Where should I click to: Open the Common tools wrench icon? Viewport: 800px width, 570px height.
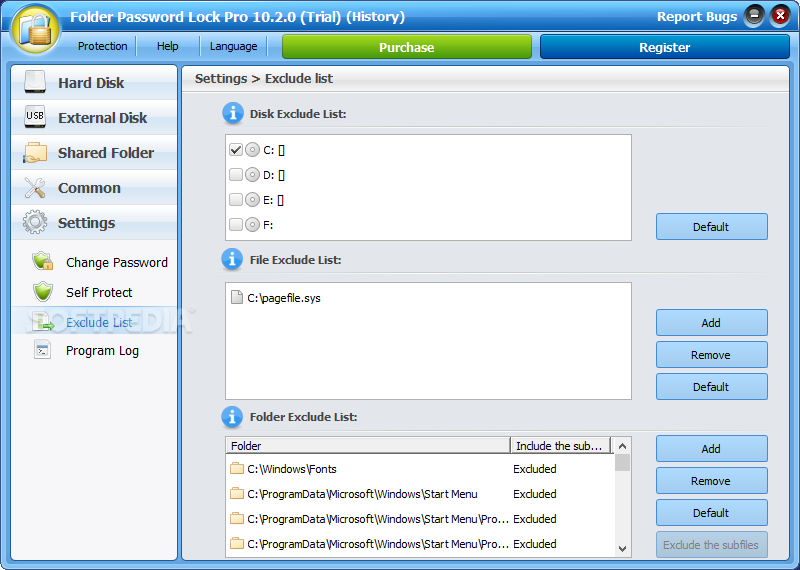click(35, 188)
